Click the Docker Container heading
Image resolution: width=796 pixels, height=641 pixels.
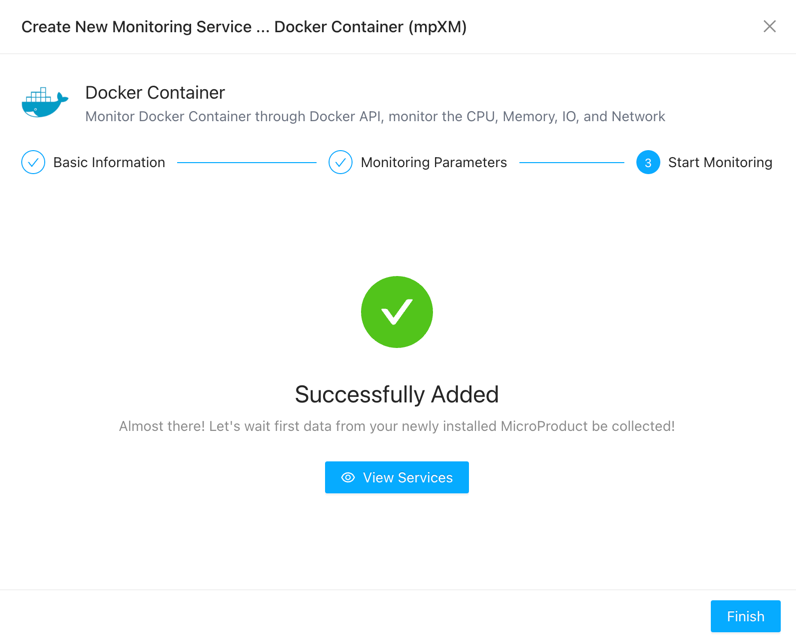[155, 93]
